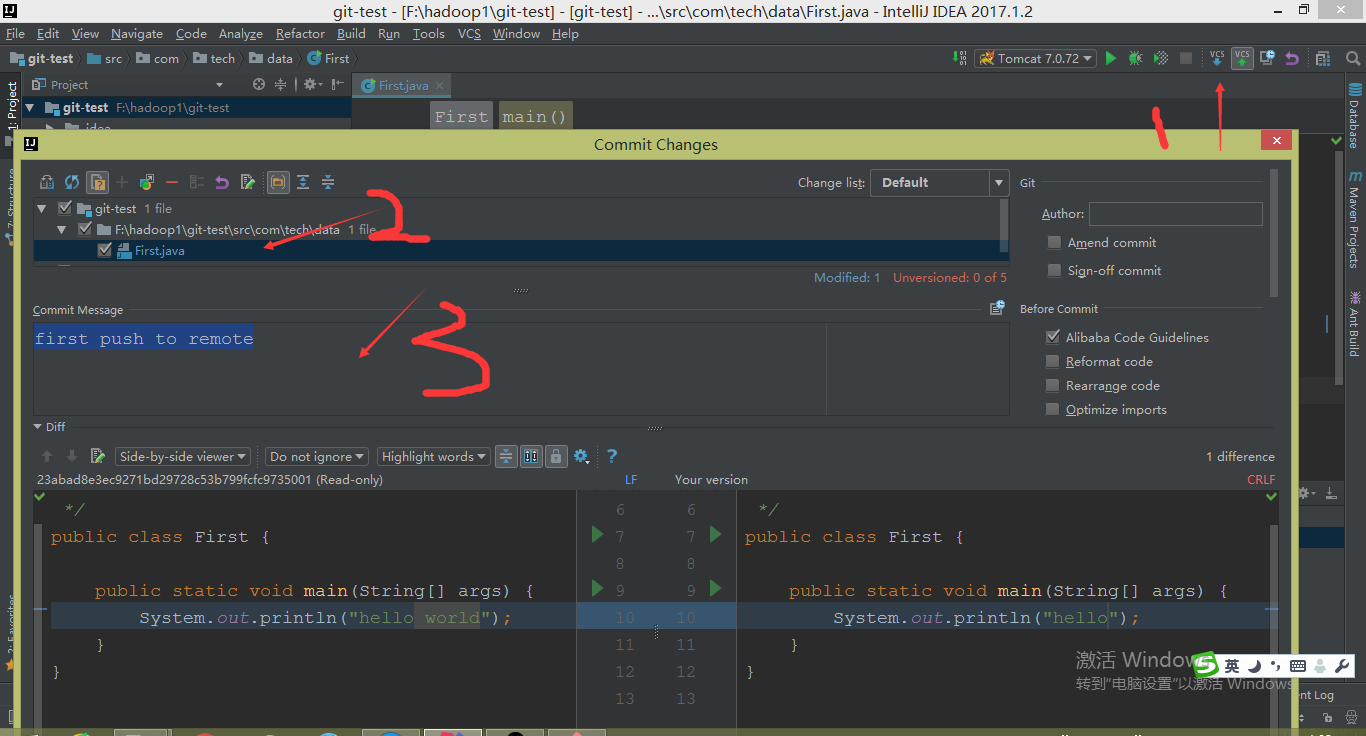The width and height of the screenshot is (1366, 736).
Task: Click Jump to Source icon in Diff toolbar
Action: (x=98, y=456)
